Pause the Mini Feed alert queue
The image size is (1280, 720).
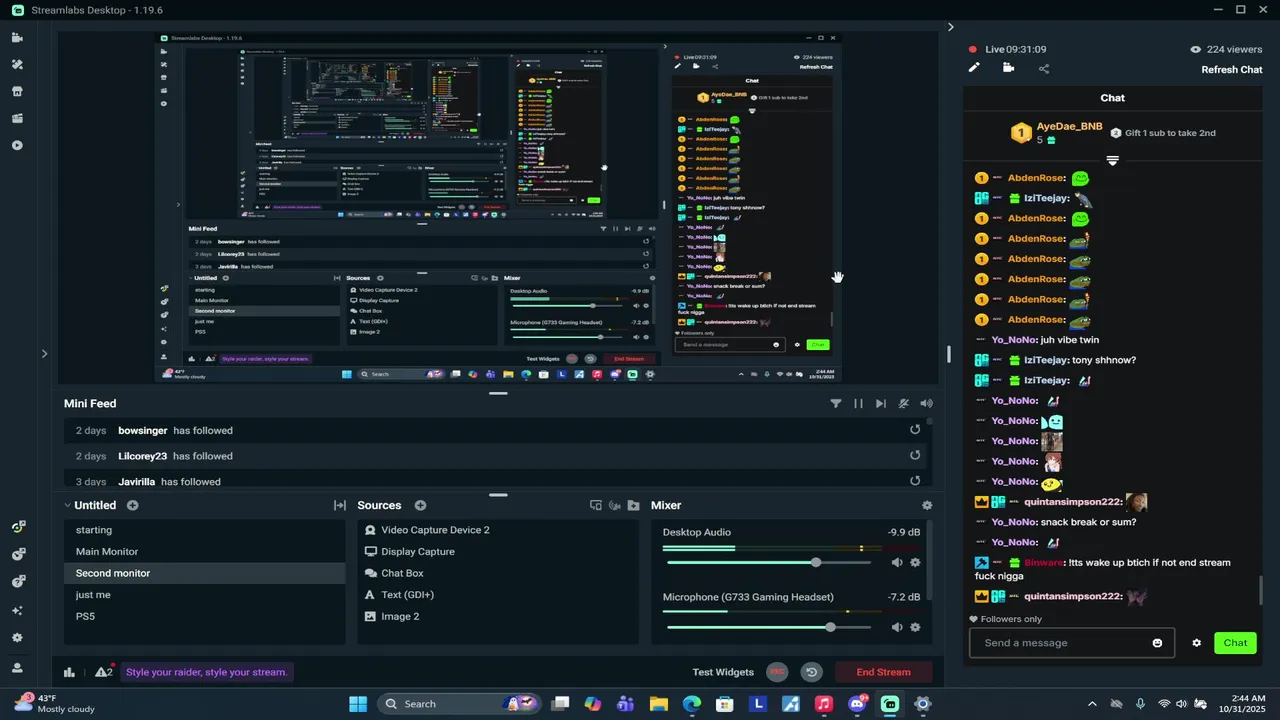[x=858, y=404]
